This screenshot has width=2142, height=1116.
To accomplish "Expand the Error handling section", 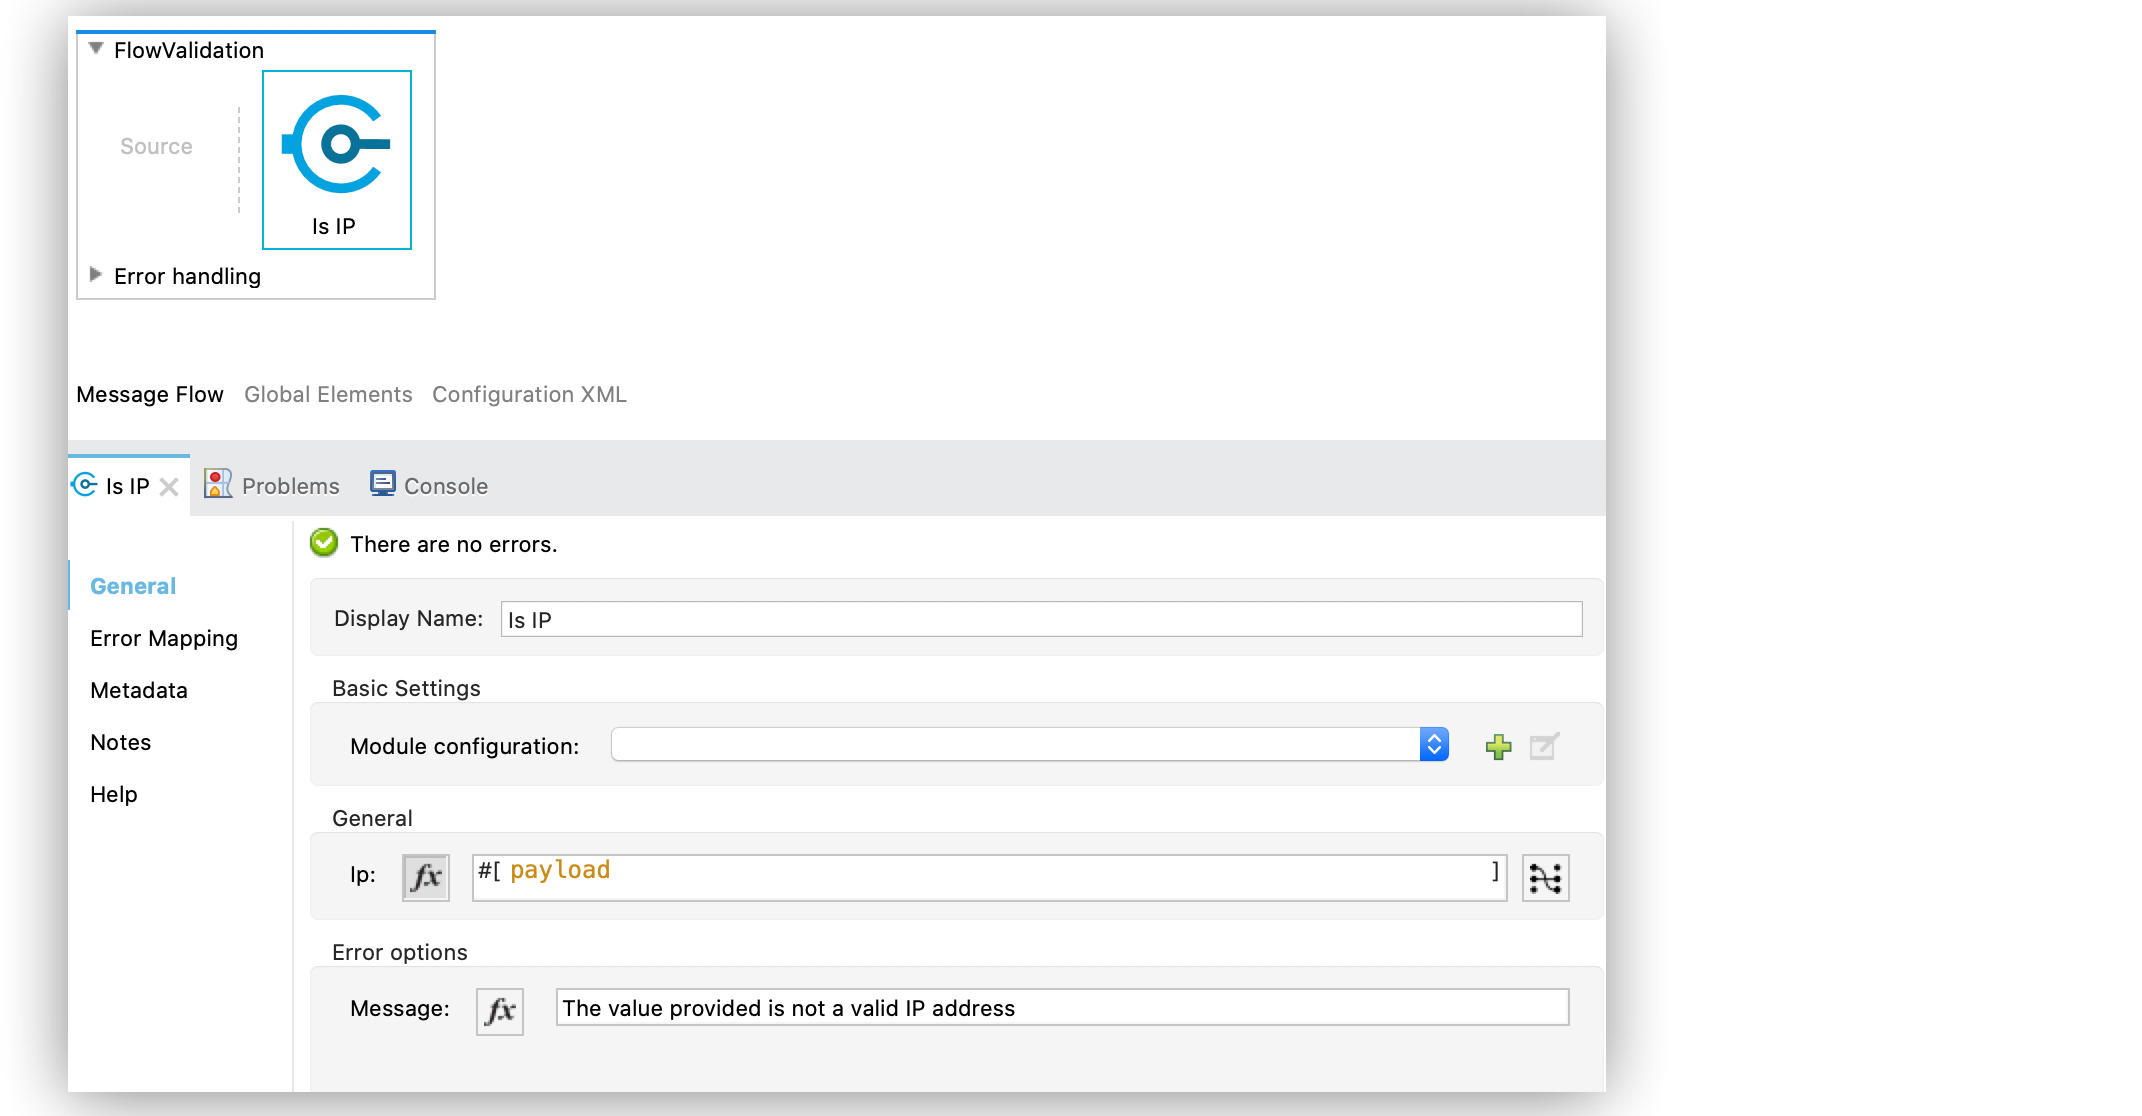I will point(96,275).
